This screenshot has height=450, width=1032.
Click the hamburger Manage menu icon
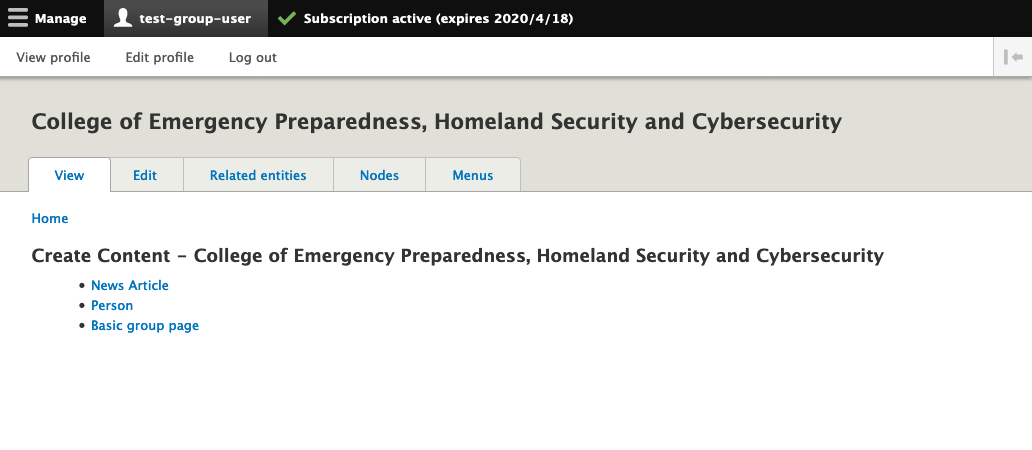(18, 18)
